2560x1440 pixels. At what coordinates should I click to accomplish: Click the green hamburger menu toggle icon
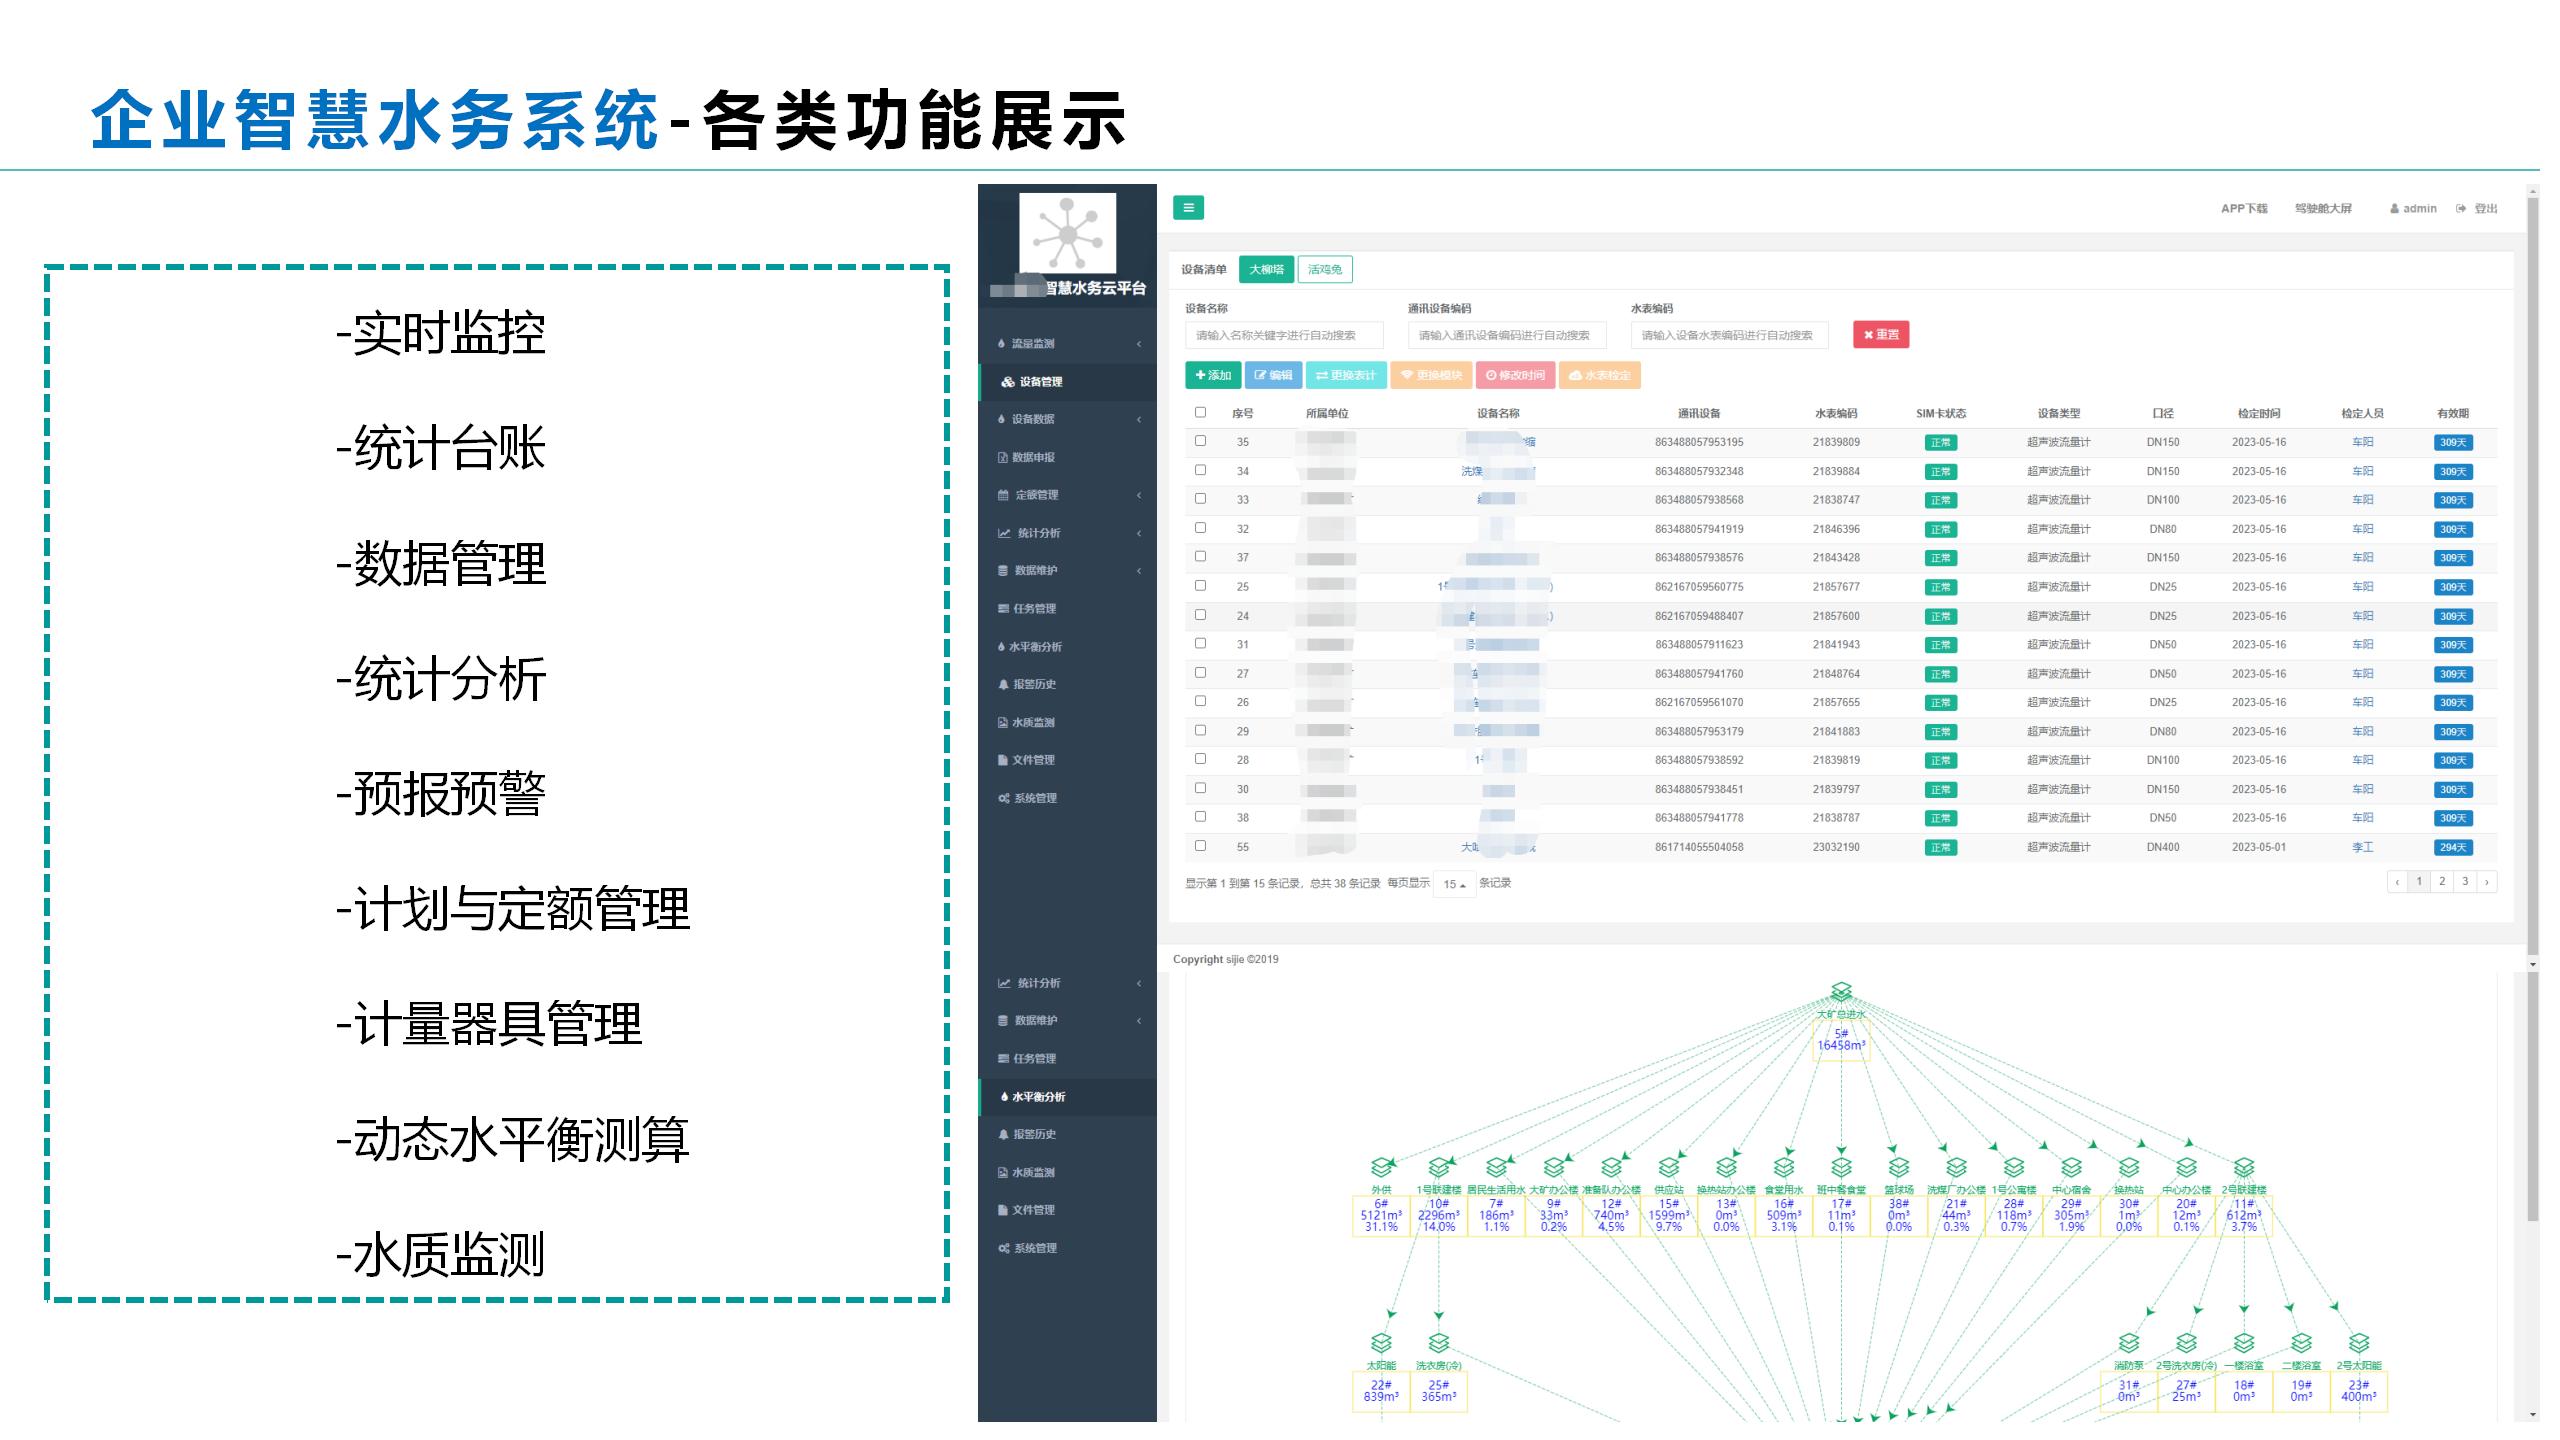pyautogui.click(x=1188, y=208)
